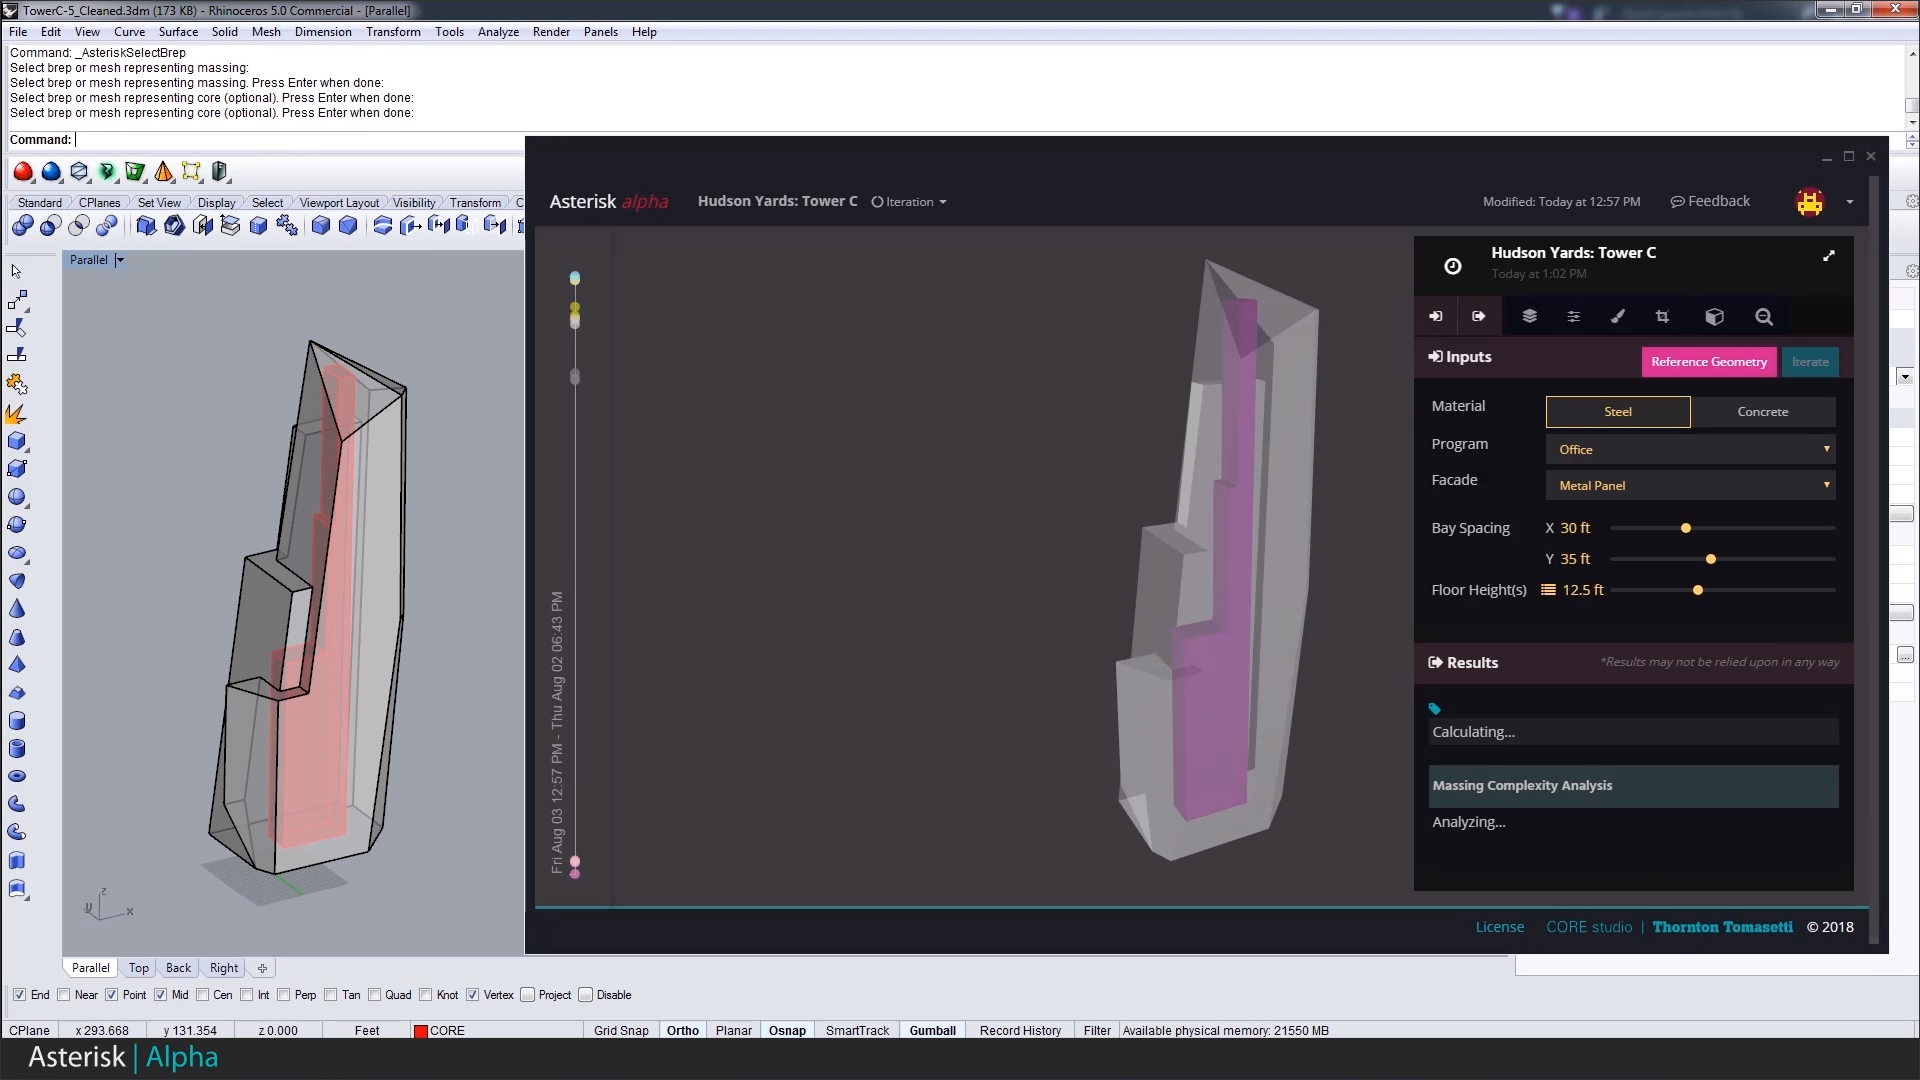Click the Floor Height list icon

click(1548, 590)
